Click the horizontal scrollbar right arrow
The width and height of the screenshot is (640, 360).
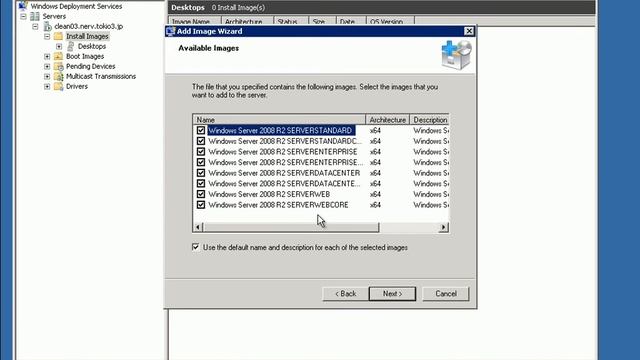click(x=443, y=227)
